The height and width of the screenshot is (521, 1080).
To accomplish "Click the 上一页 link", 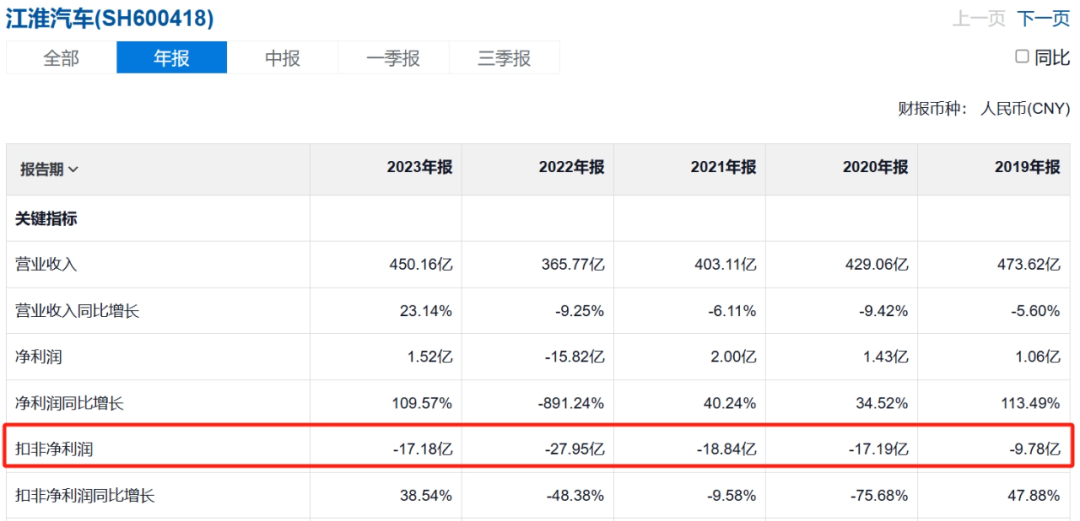I will [x=979, y=19].
